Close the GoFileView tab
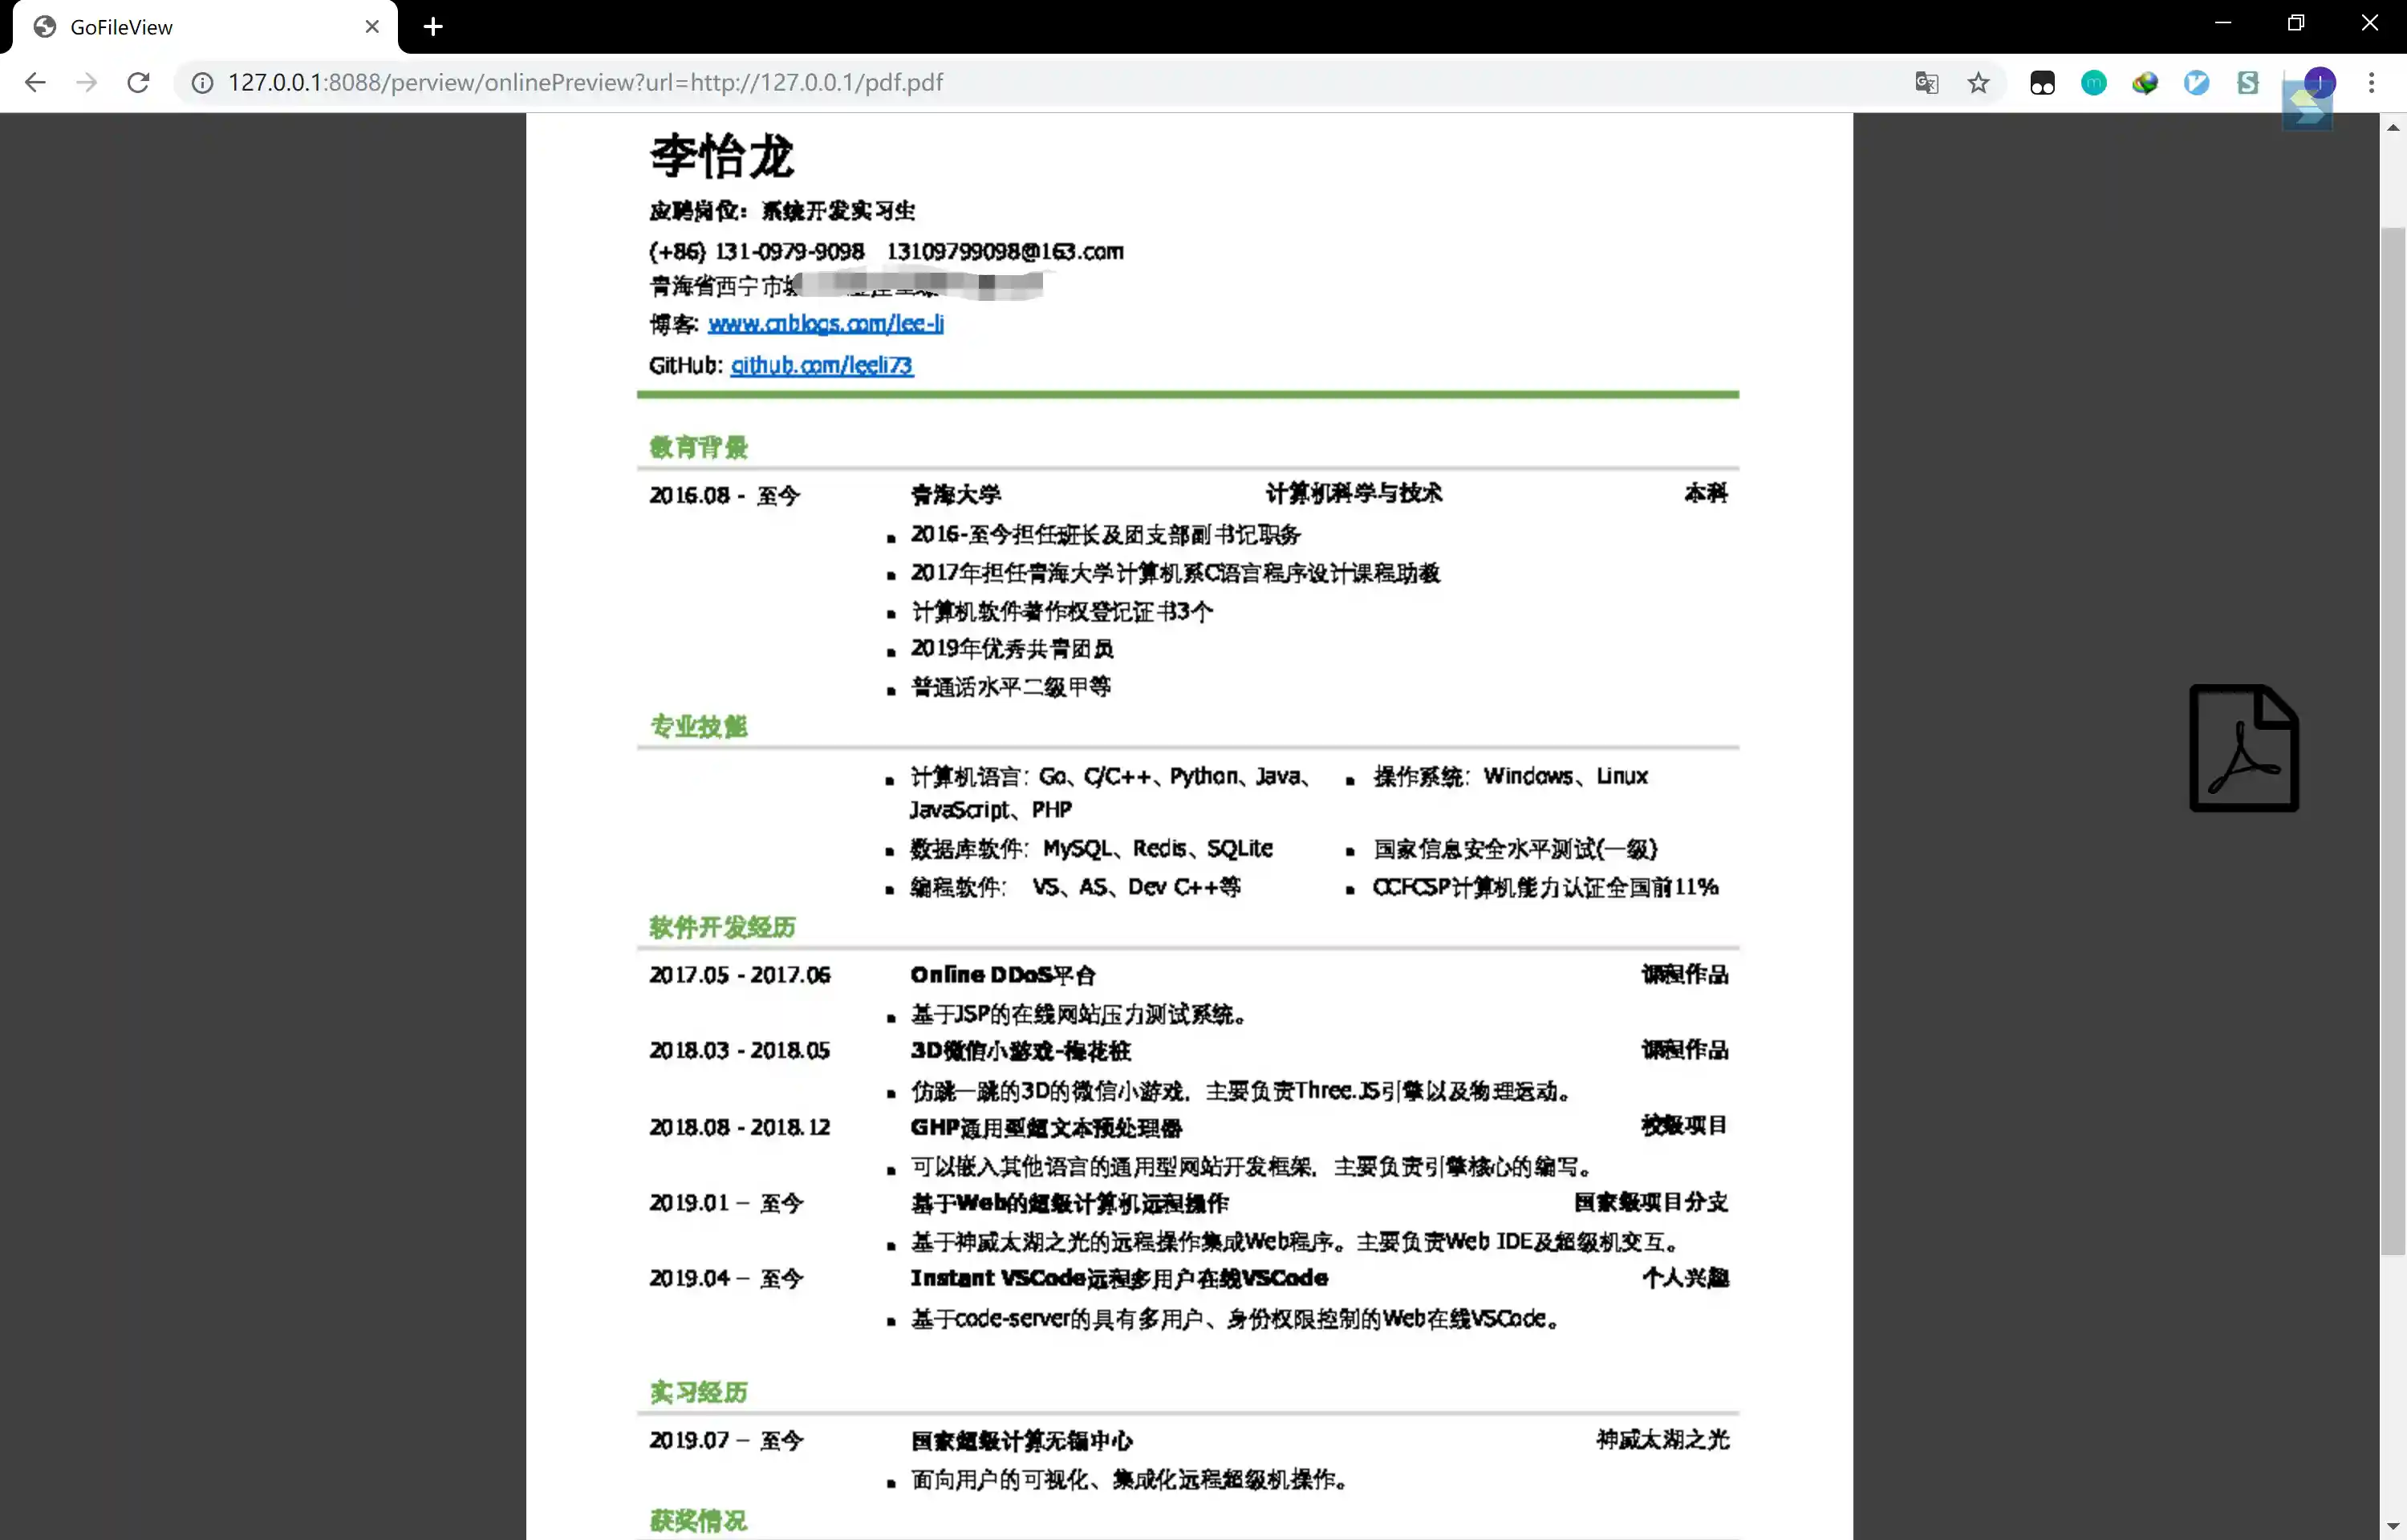Screen dimensions: 2407x1540 click(372, 27)
